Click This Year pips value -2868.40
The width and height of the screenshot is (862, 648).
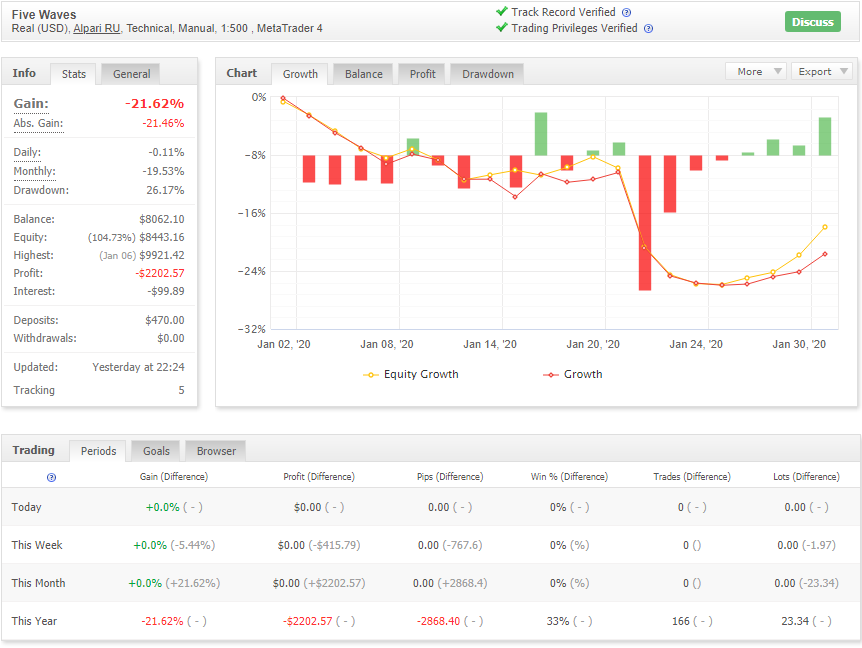coord(438,621)
